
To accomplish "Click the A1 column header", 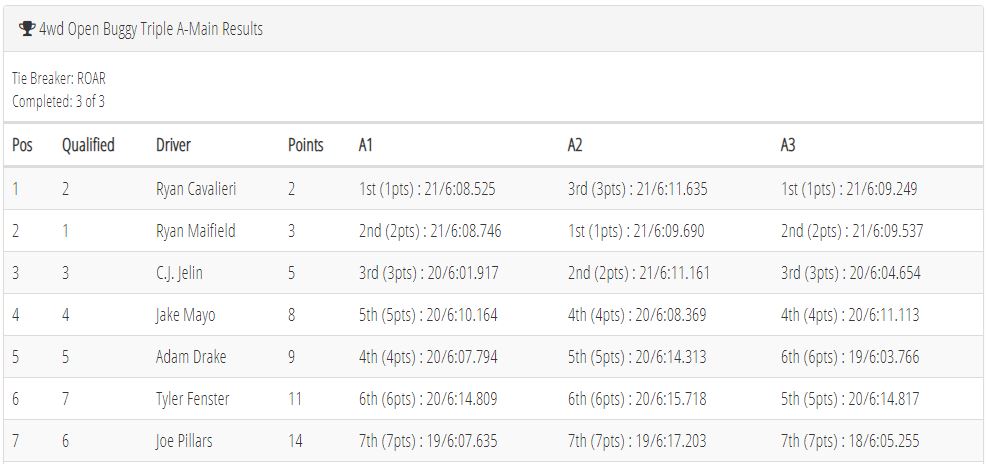I will (x=366, y=145).
